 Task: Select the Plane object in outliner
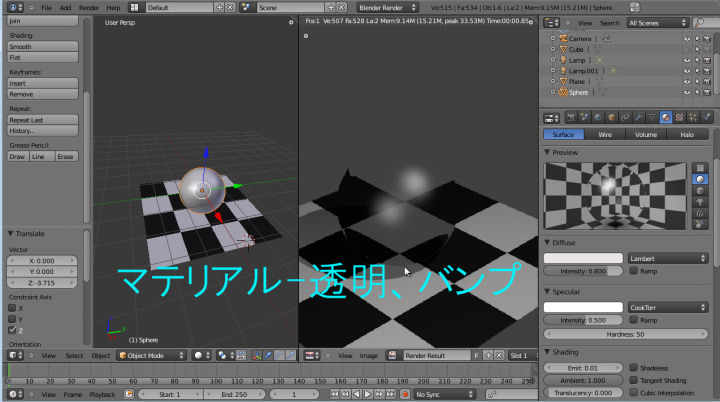click(x=578, y=81)
